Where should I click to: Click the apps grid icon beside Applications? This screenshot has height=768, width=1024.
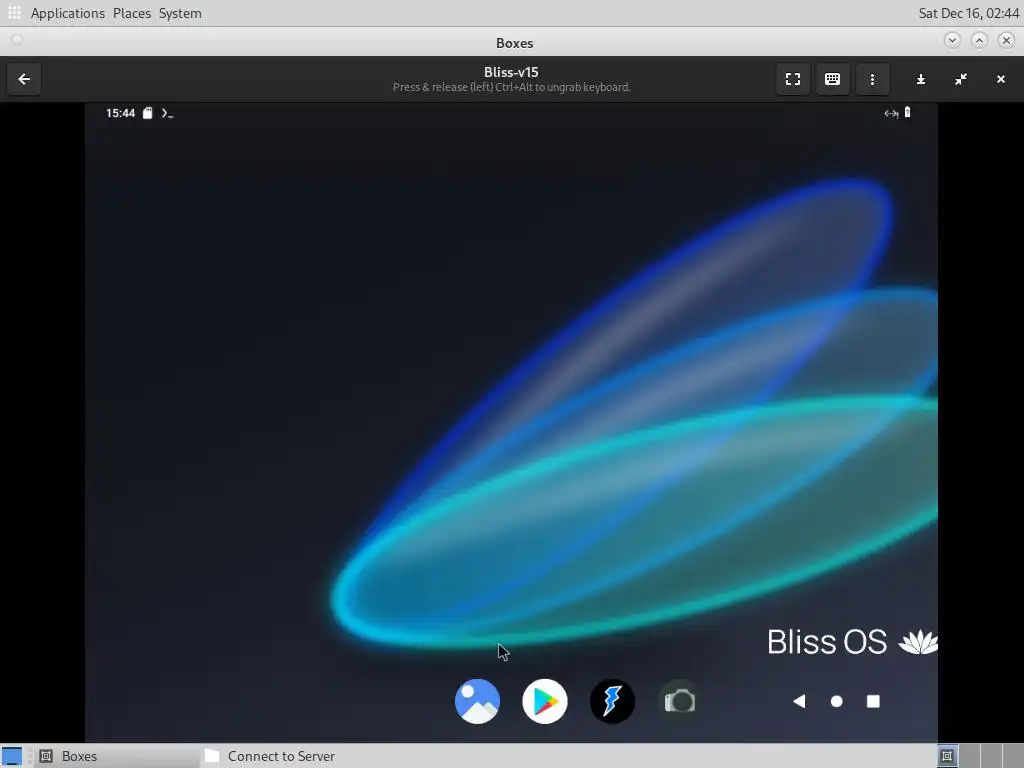[14, 12]
